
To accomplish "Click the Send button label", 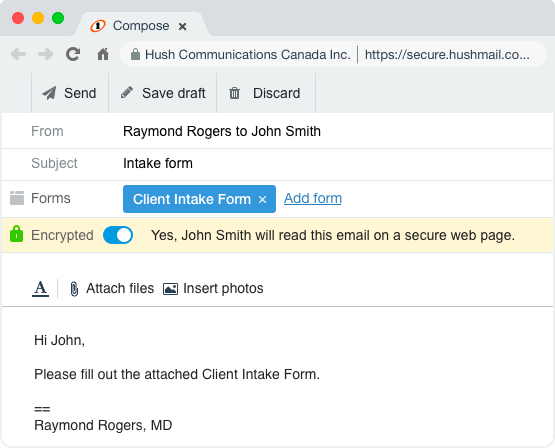I will pos(80,93).
